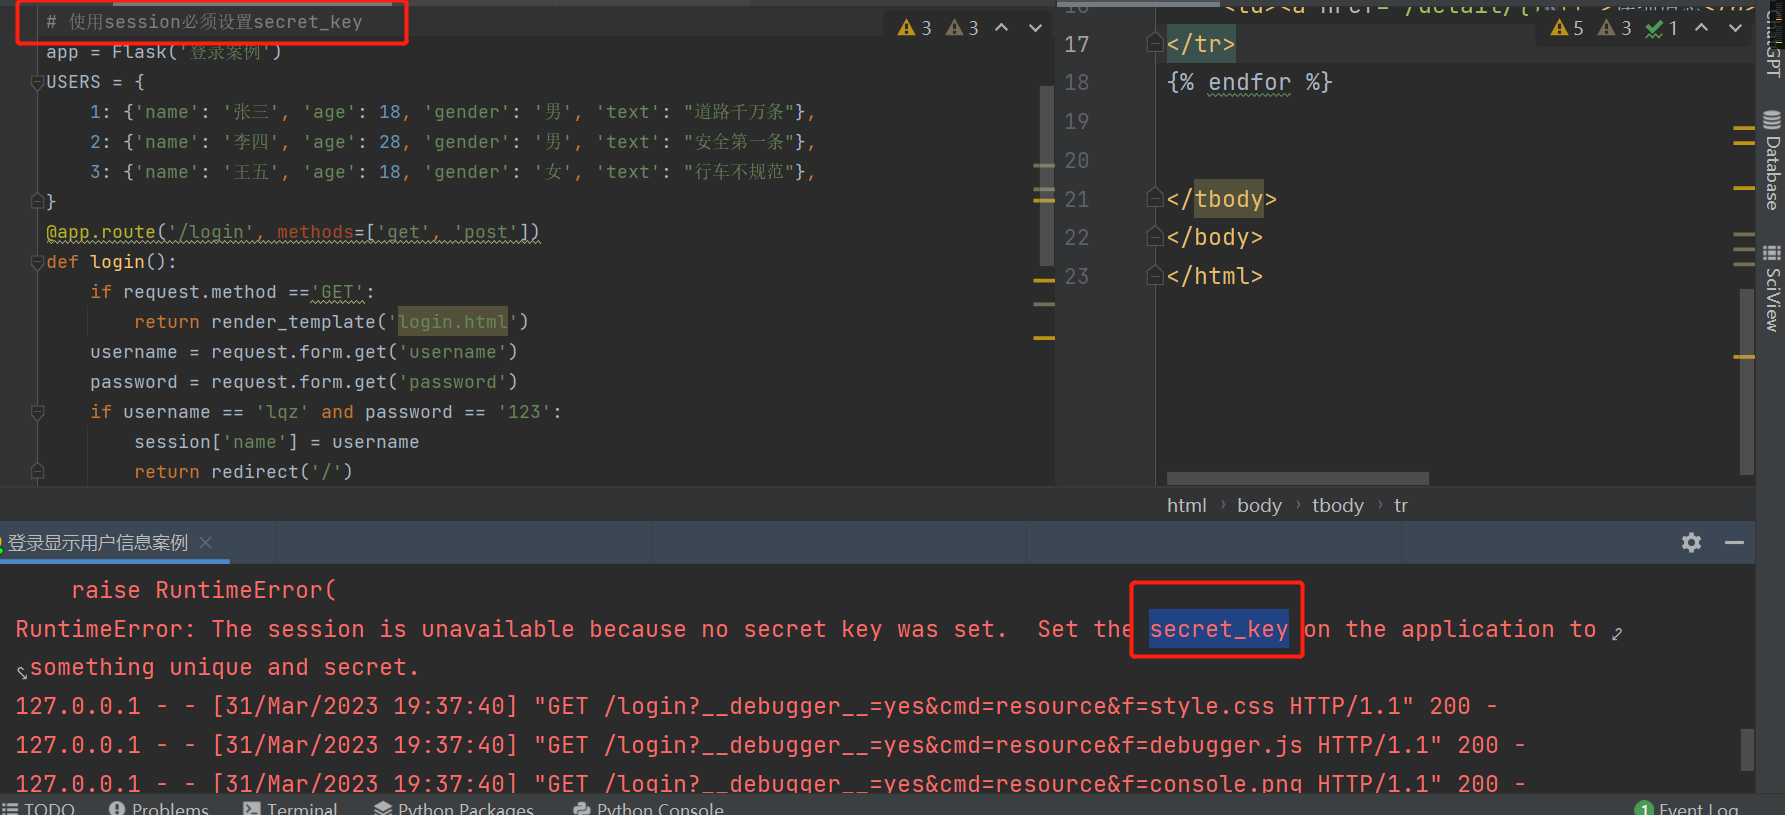Open the SciView tool window
Screen dimensions: 1785x815
click(1771, 289)
